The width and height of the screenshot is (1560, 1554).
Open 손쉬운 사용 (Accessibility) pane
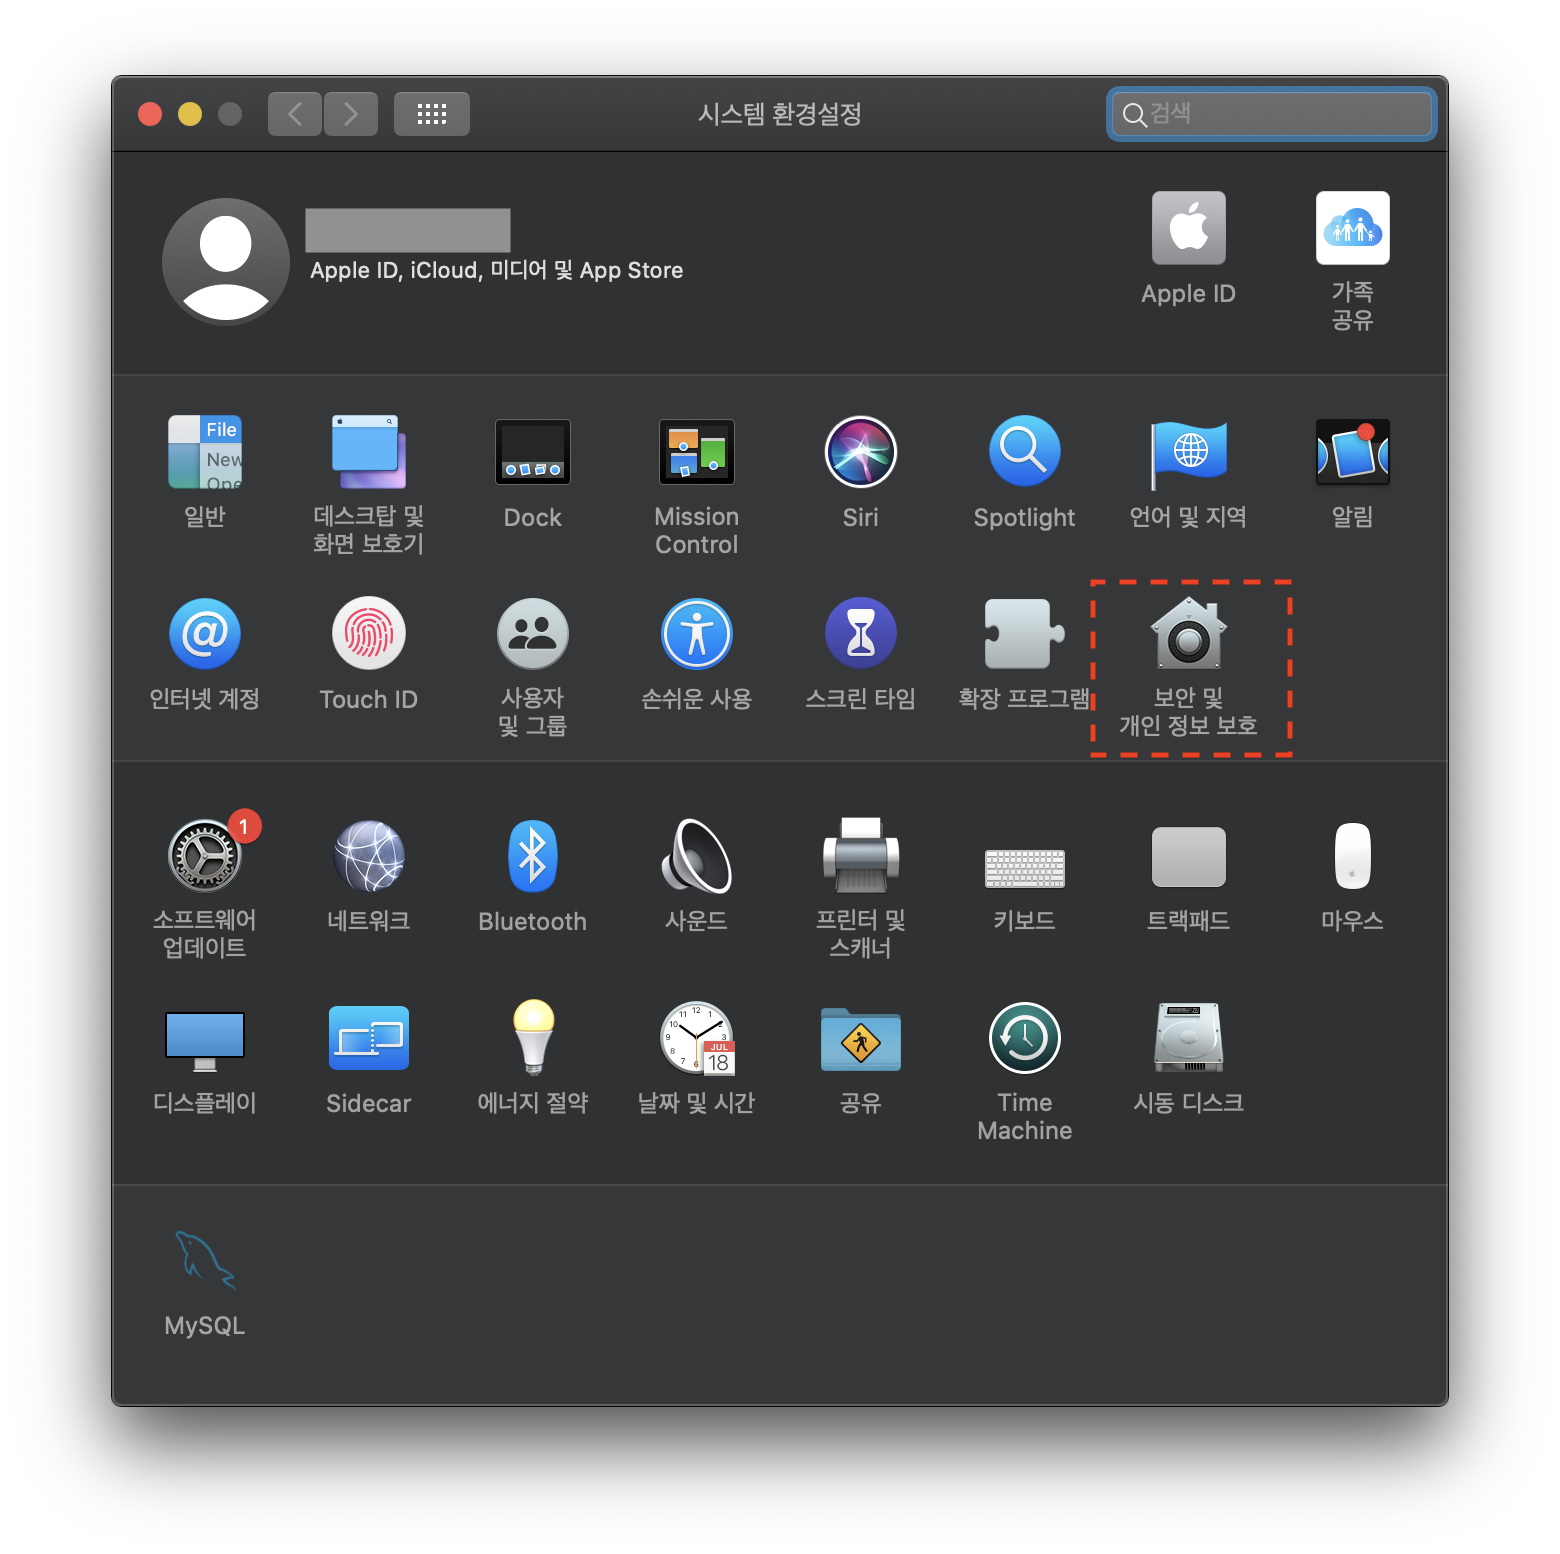point(697,634)
